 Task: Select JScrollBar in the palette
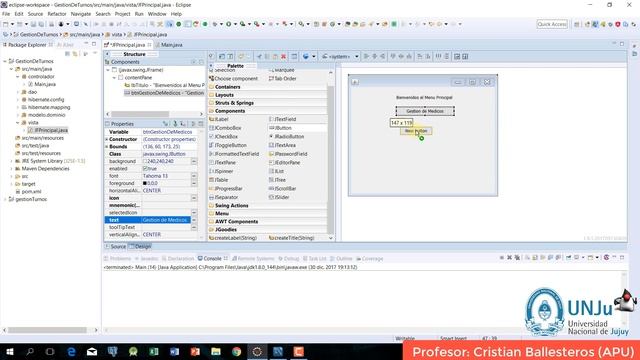point(282,189)
